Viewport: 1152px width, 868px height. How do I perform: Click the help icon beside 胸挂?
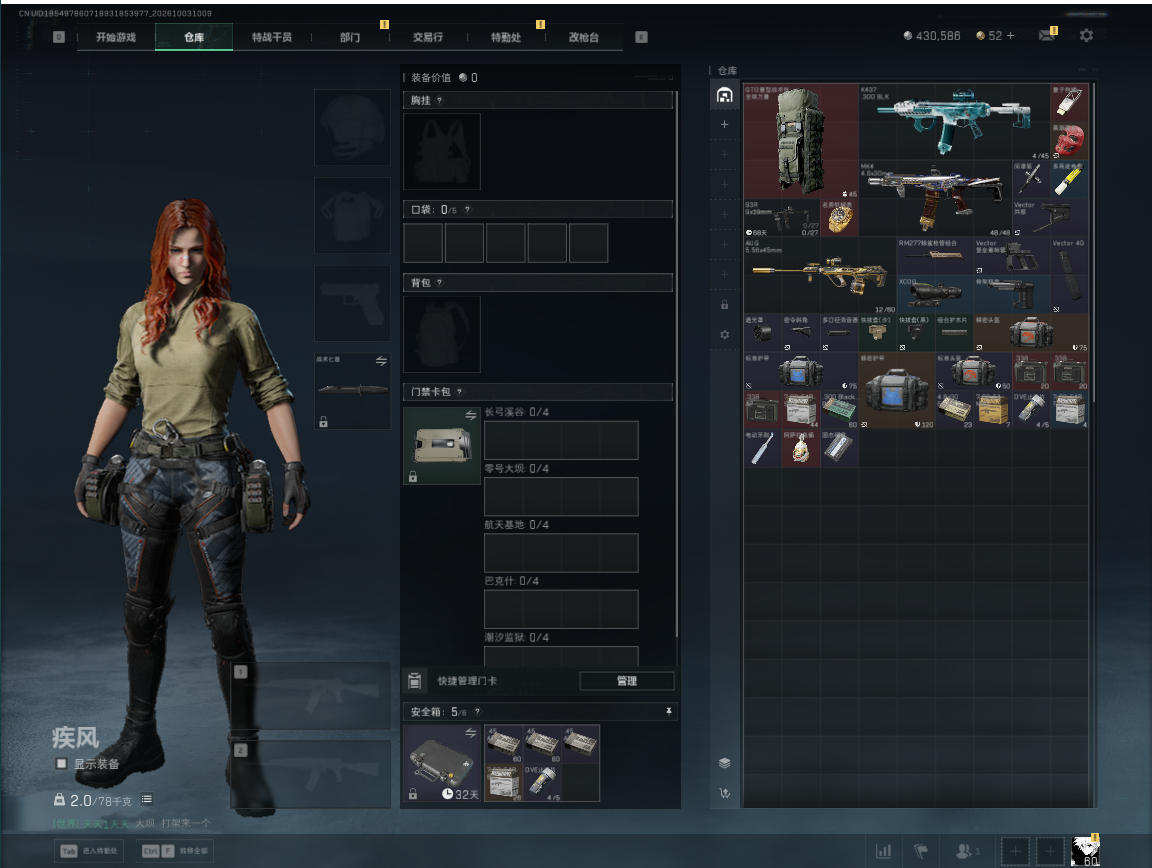point(439,101)
